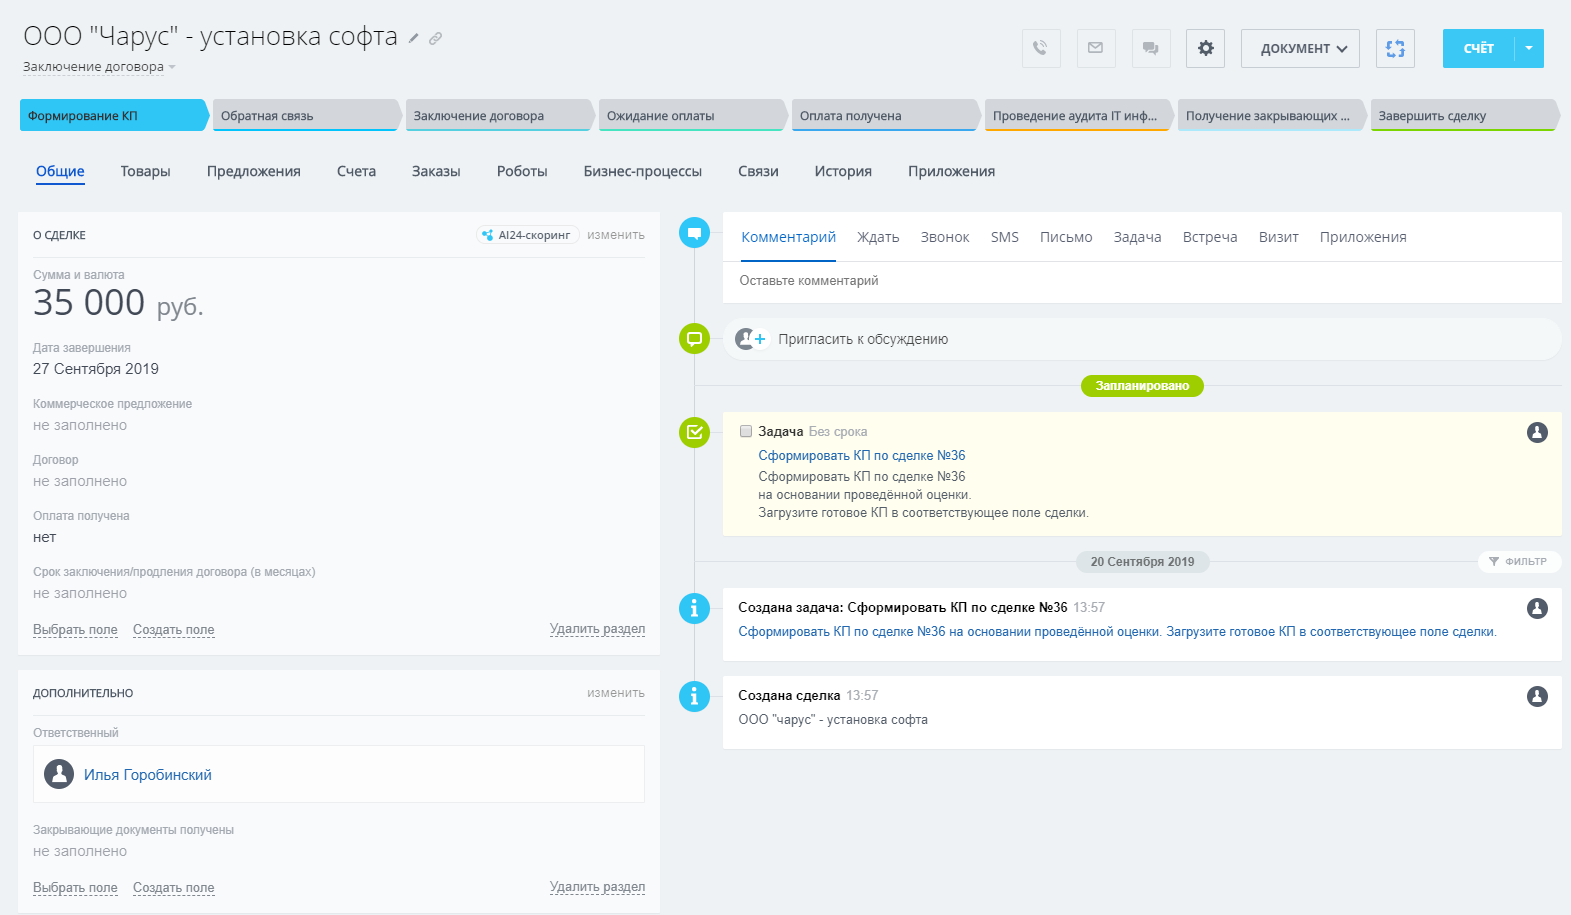1571x915 pixels.
Task: Switch to the Товары tab
Action: pos(145,171)
